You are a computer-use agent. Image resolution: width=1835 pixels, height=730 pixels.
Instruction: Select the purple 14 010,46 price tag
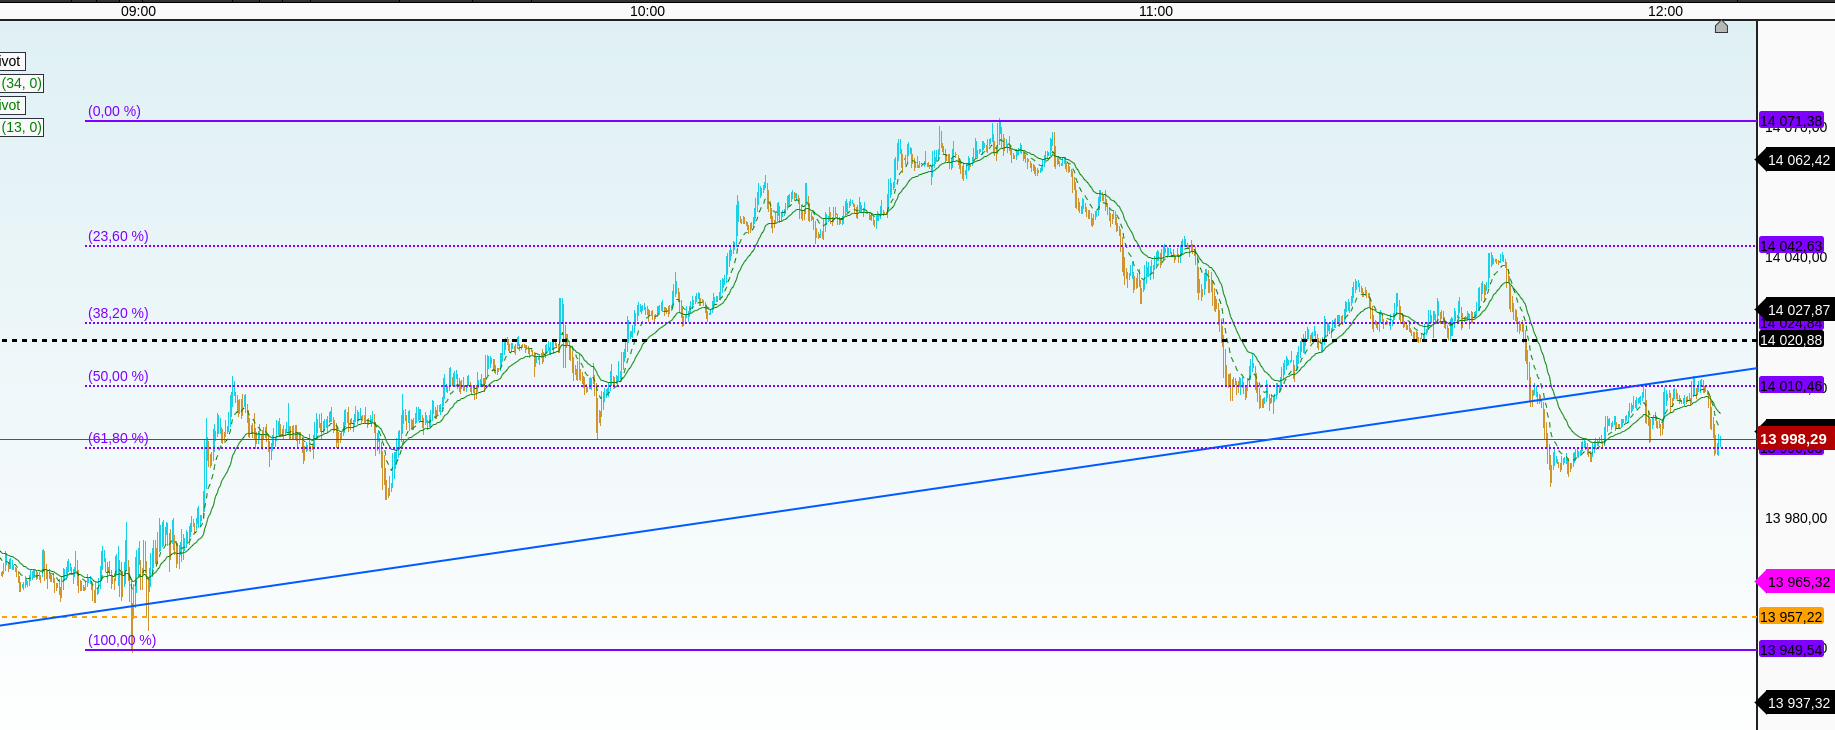[1791, 386]
